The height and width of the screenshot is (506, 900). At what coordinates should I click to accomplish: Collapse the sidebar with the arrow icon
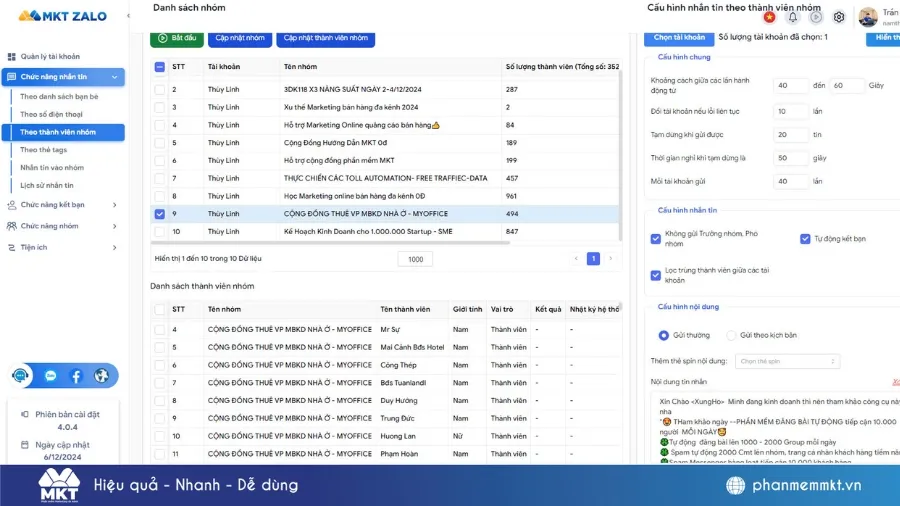tap(128, 15)
